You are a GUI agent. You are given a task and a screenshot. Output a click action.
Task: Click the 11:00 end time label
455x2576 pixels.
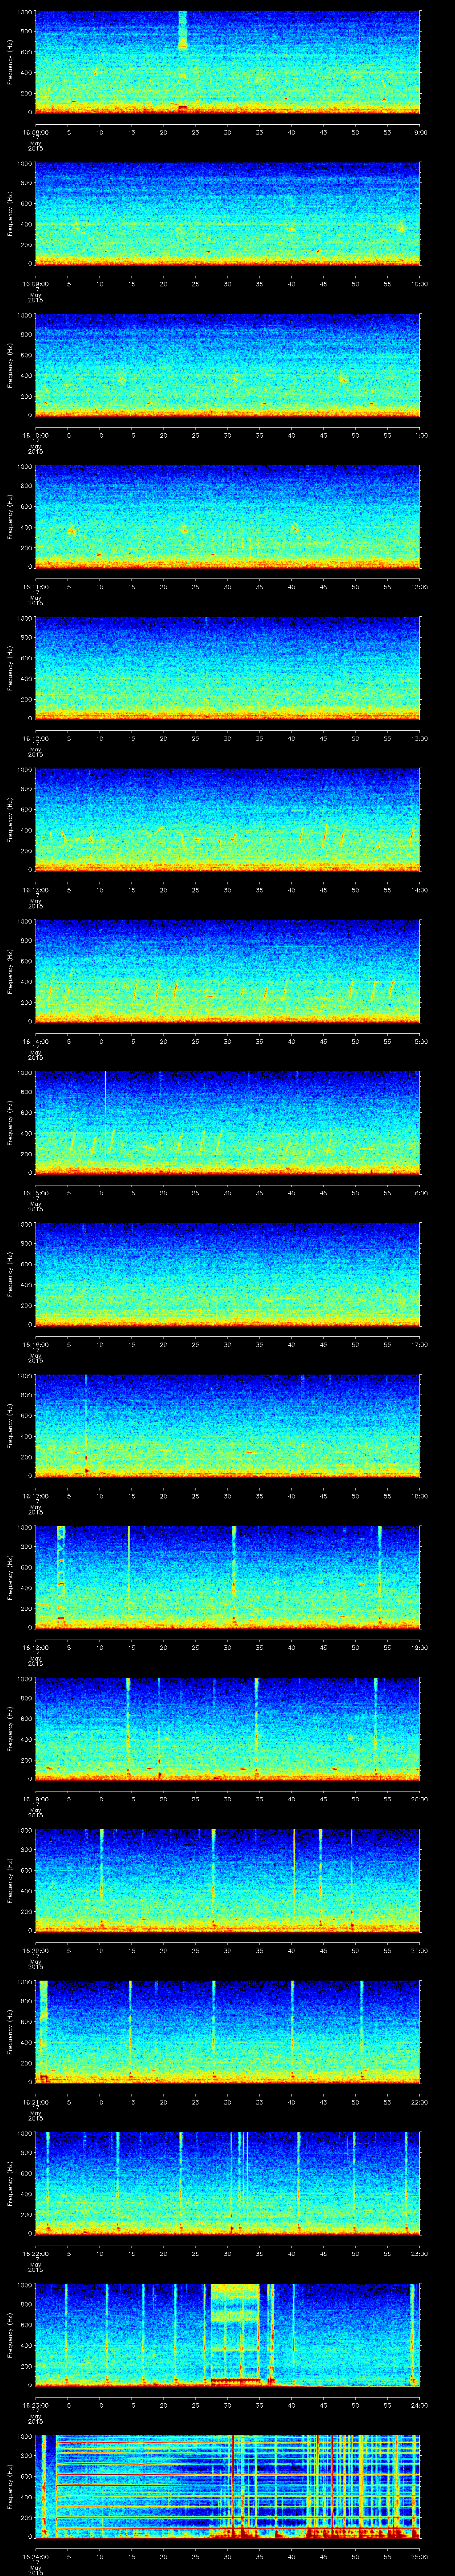(x=419, y=436)
